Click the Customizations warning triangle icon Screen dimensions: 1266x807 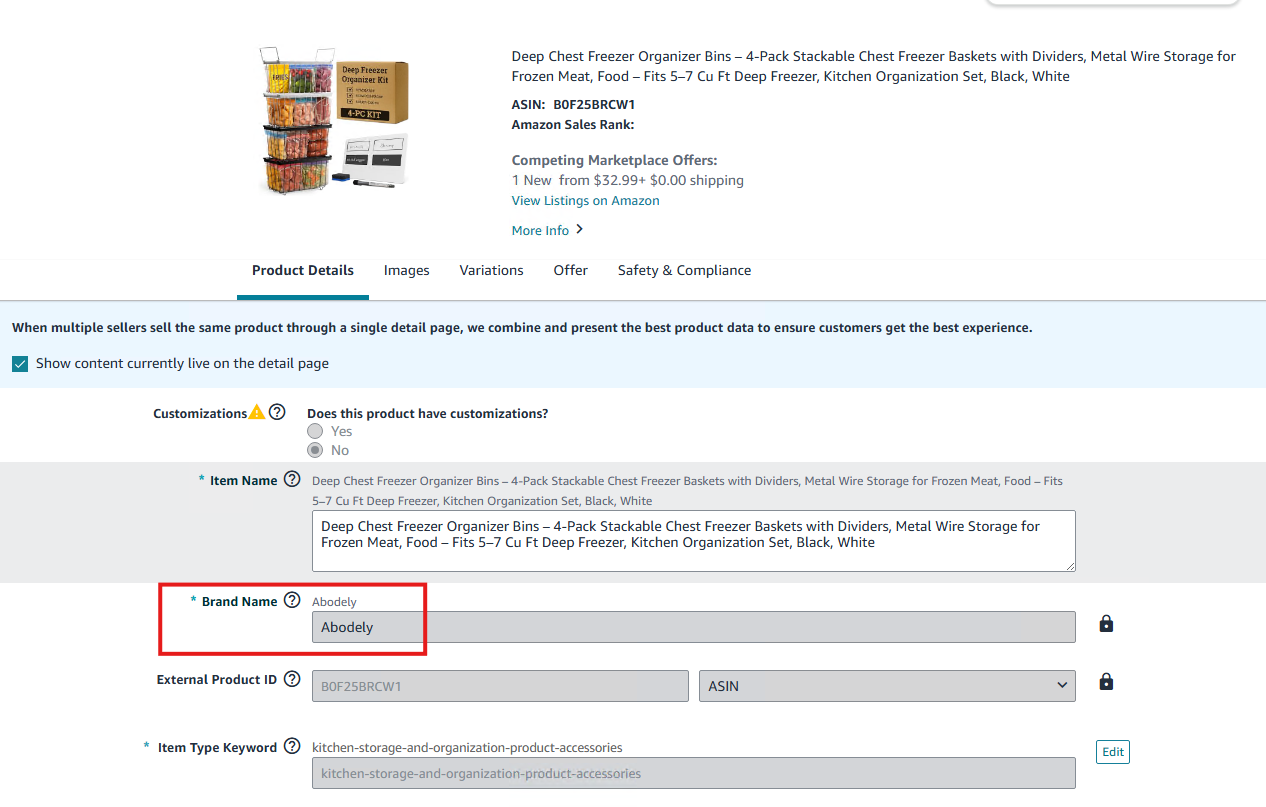coord(257,412)
